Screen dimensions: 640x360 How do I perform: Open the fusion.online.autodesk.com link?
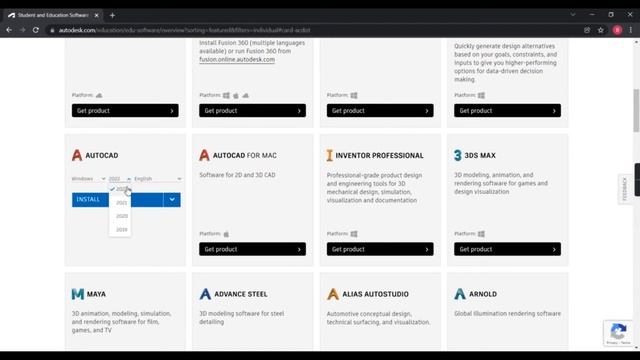(237, 60)
